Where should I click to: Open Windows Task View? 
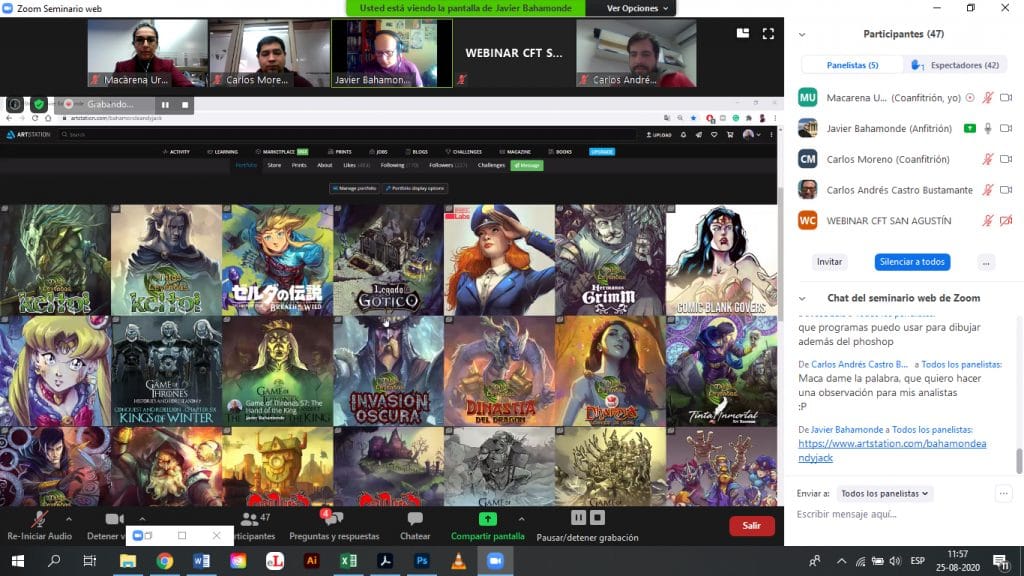click(x=89, y=561)
